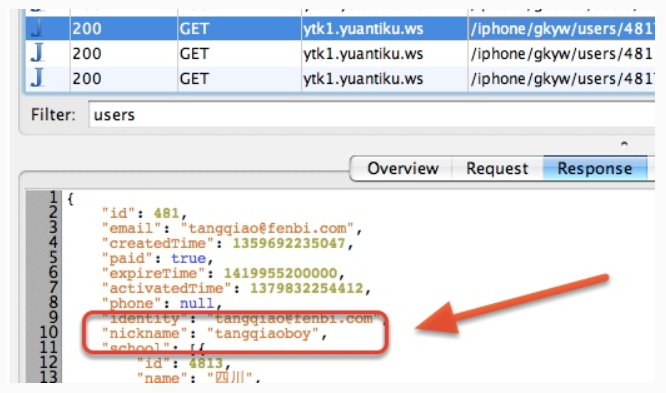Image resolution: width=666 pixels, height=393 pixels.
Task: Click the GET cell in the bottom request row
Action: click(x=239, y=79)
